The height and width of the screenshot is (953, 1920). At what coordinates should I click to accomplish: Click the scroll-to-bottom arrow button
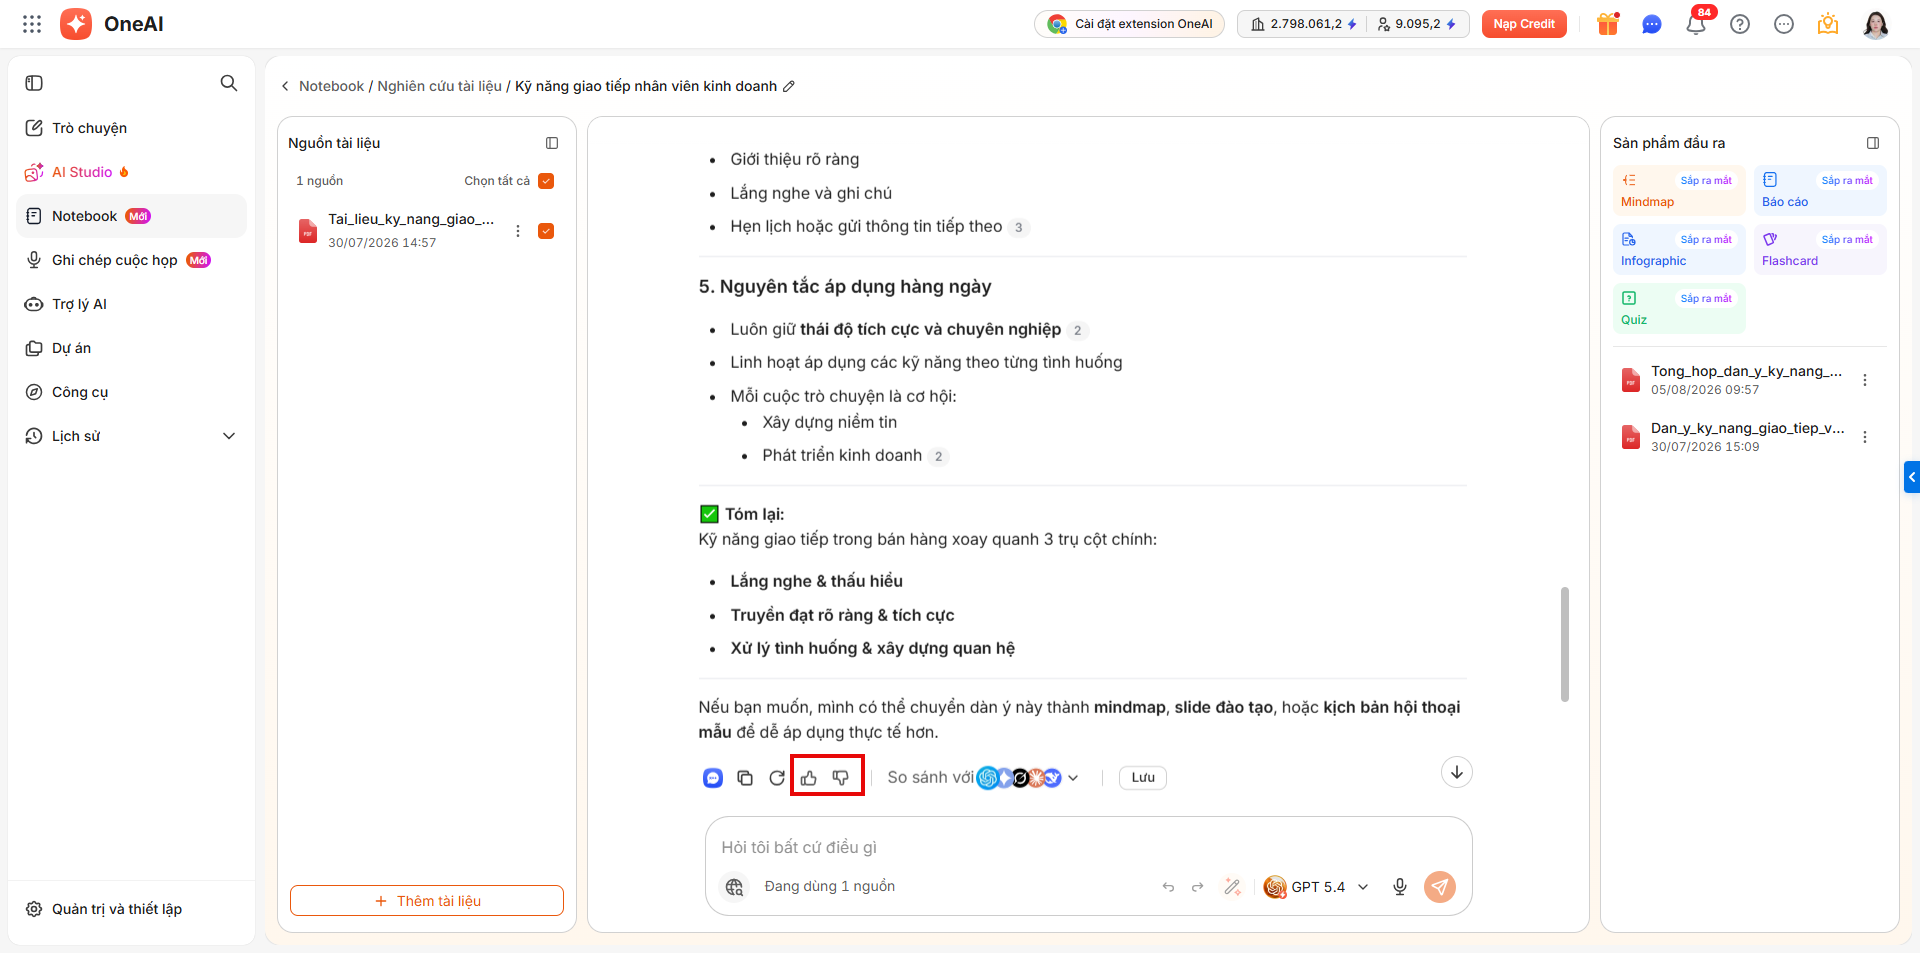point(1457,772)
